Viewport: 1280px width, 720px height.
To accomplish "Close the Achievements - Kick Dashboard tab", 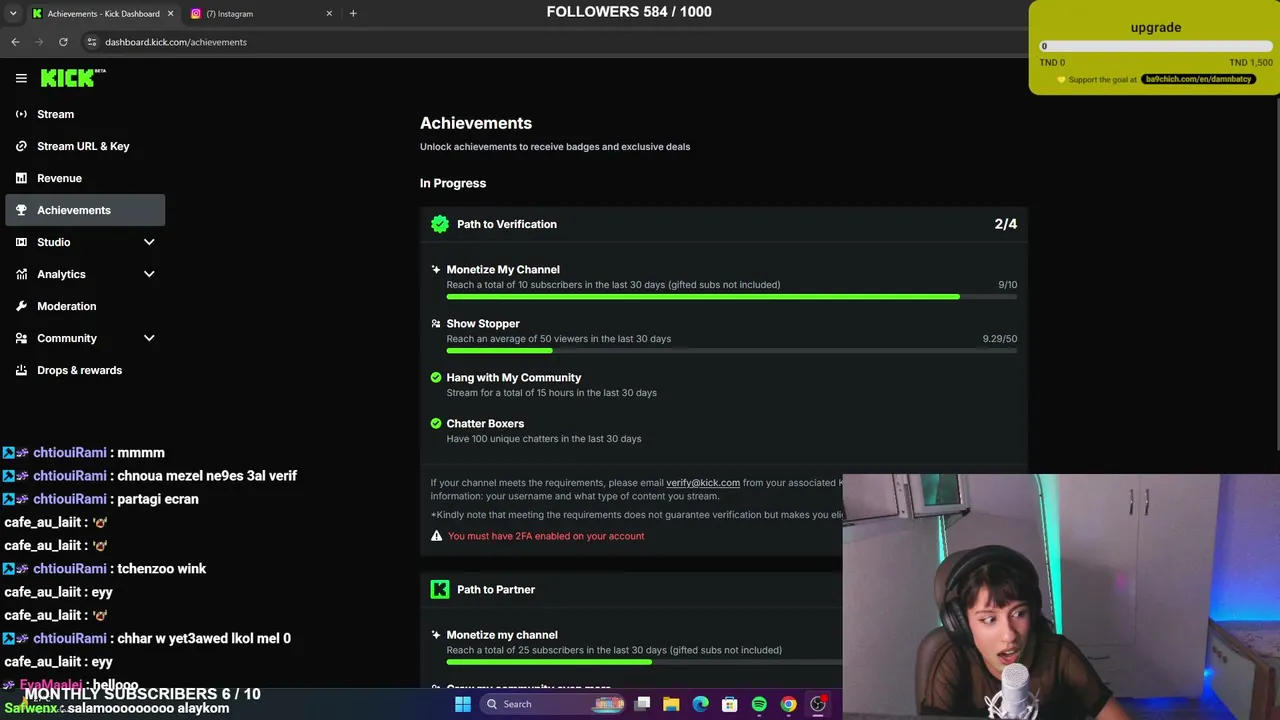I will [170, 14].
